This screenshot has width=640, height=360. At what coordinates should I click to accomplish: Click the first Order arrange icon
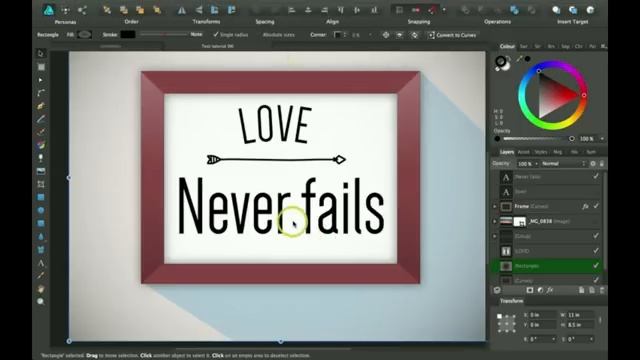(107, 10)
